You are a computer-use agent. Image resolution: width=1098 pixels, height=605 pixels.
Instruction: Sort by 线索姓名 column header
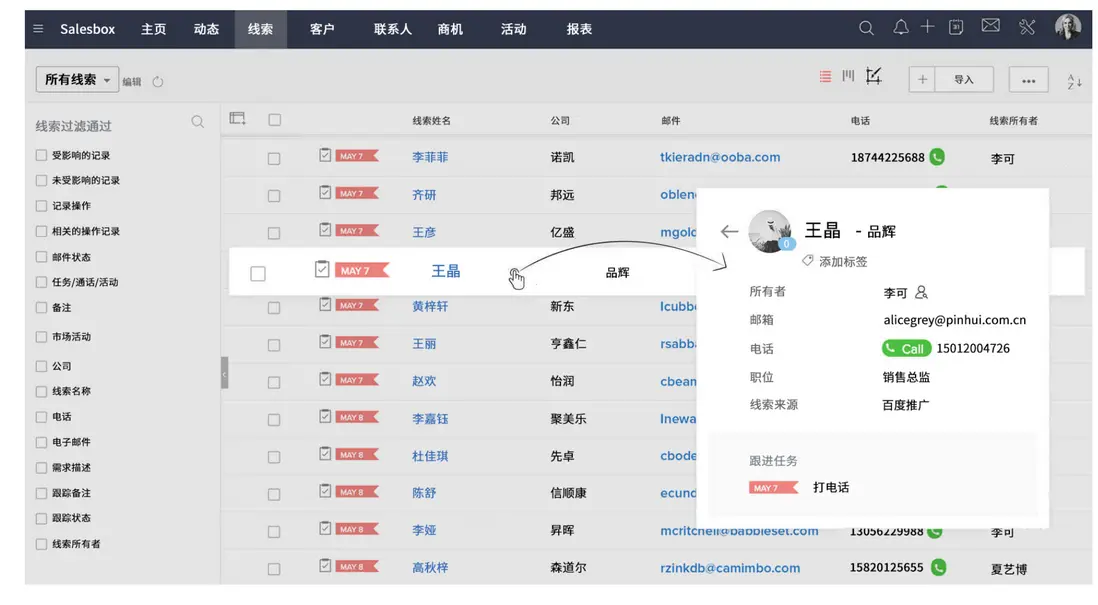431,120
